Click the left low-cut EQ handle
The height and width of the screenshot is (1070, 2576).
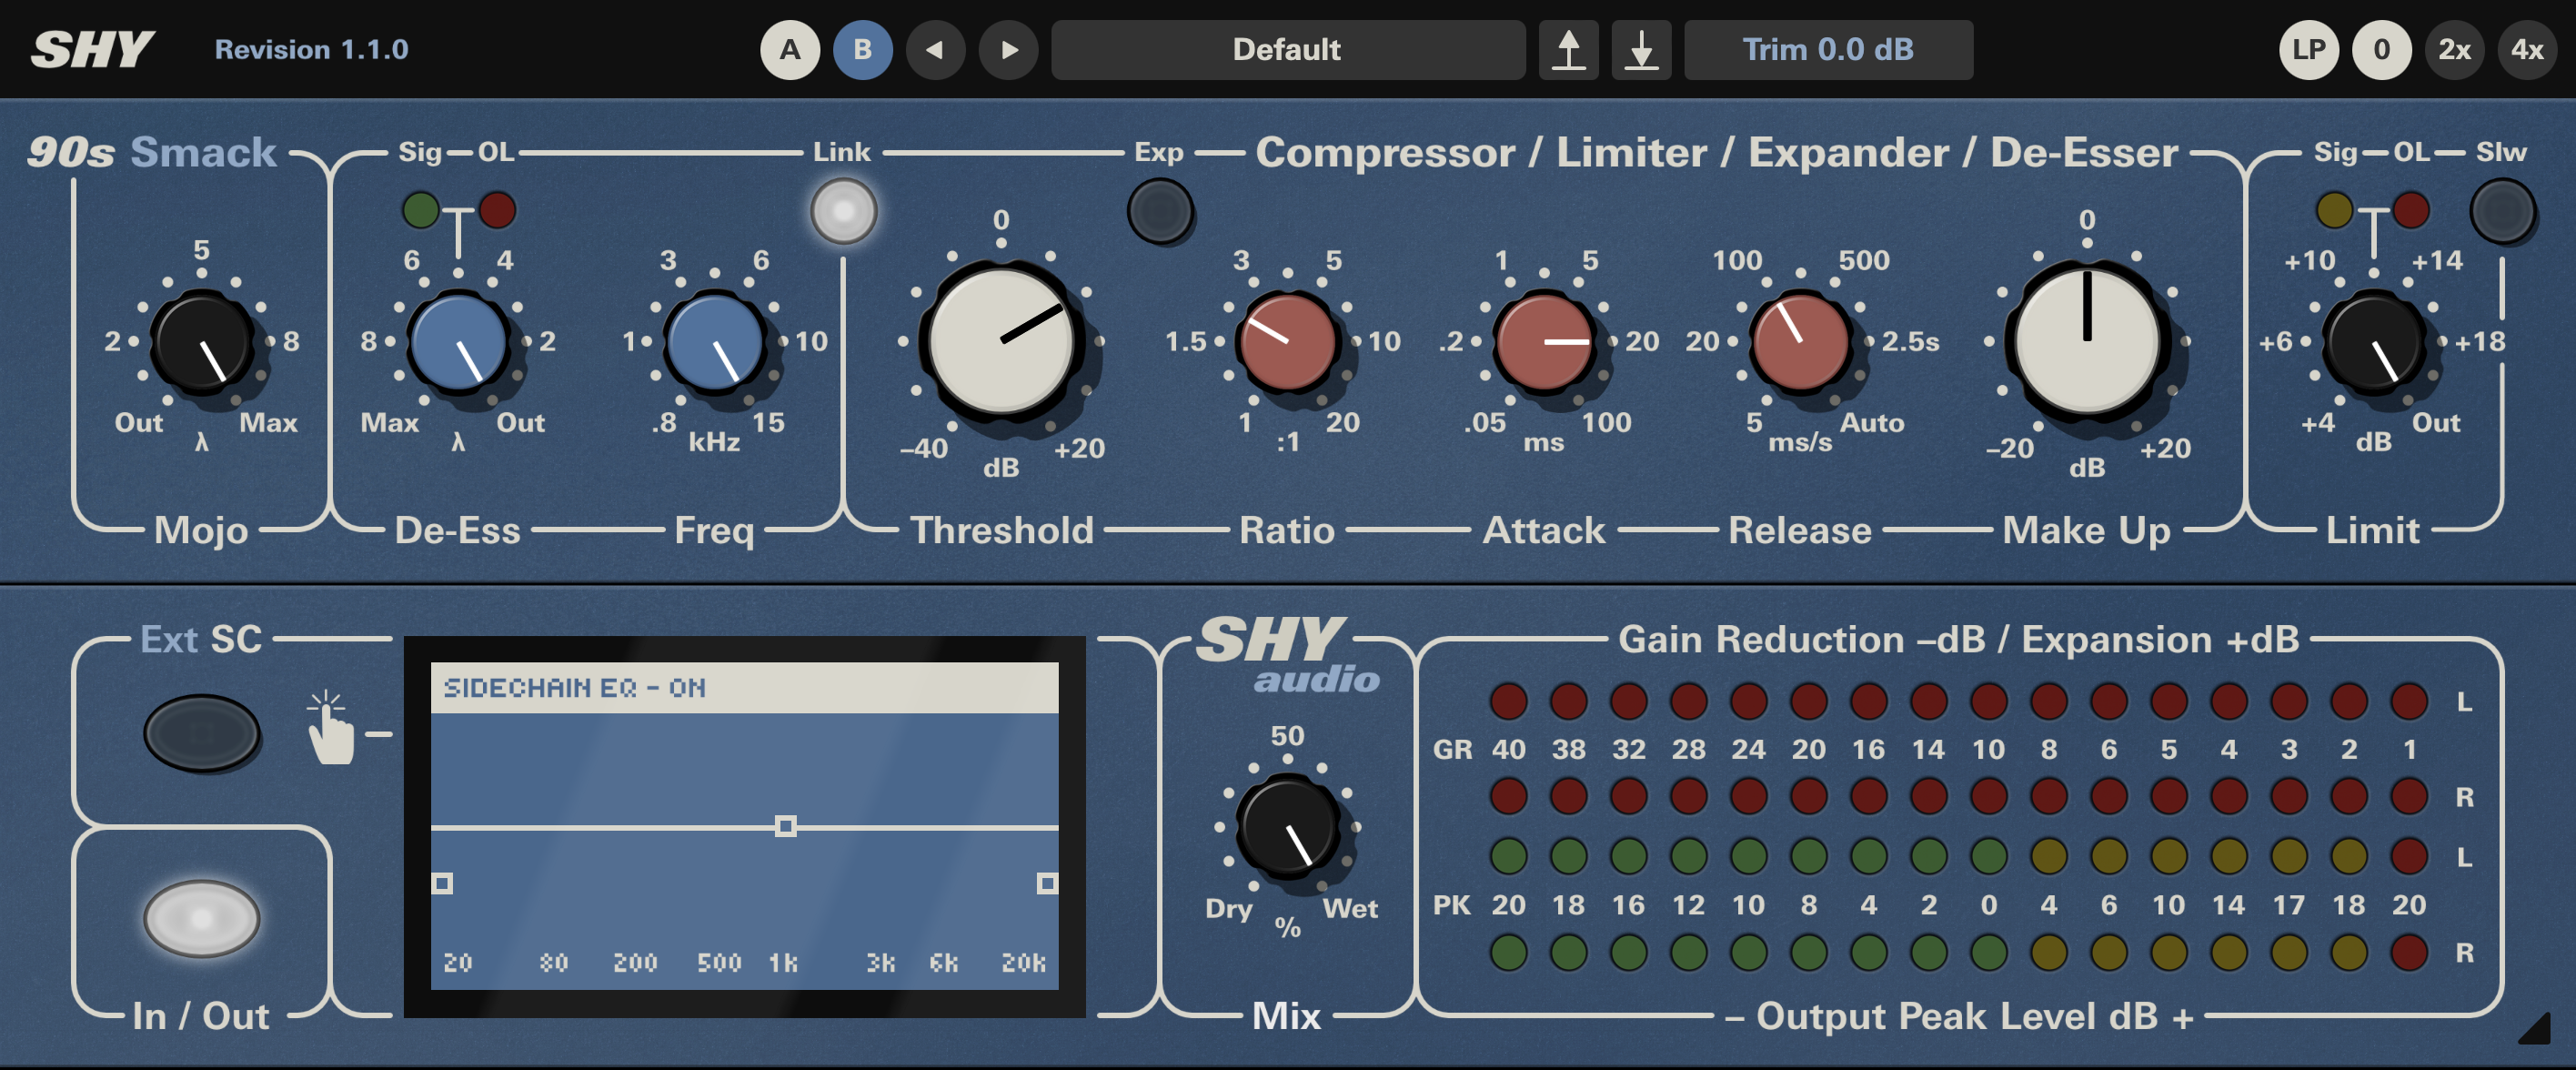(x=442, y=883)
